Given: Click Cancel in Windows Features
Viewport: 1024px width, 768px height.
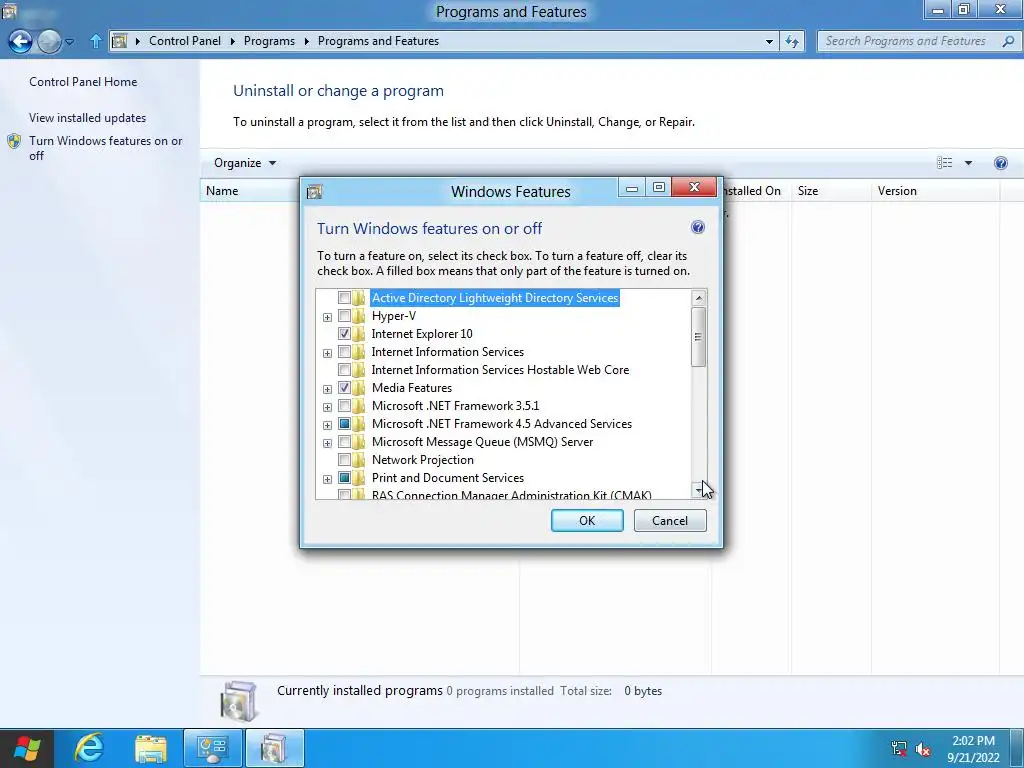Looking at the screenshot, I should [670, 520].
